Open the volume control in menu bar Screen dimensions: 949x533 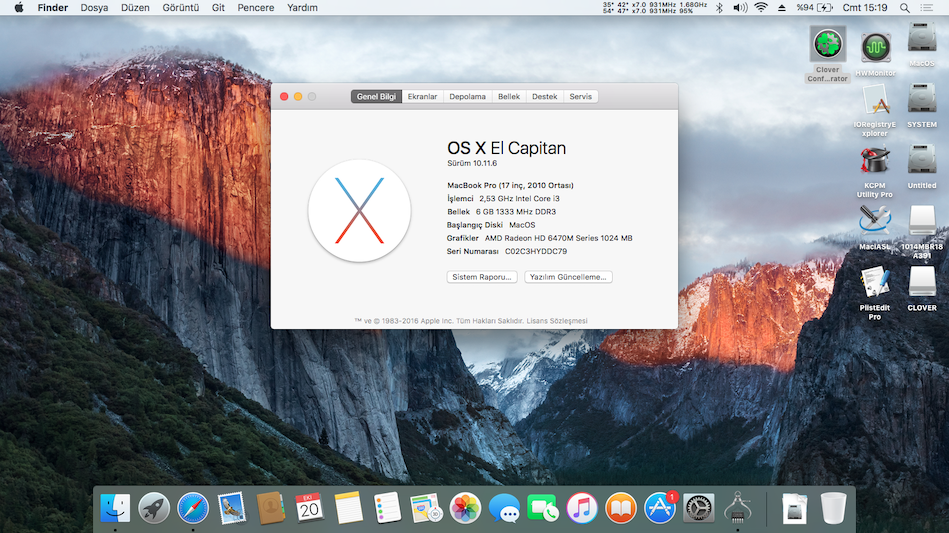(x=740, y=8)
